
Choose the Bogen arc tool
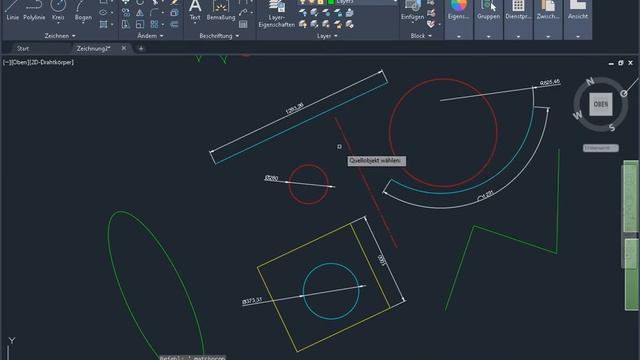coord(83,10)
